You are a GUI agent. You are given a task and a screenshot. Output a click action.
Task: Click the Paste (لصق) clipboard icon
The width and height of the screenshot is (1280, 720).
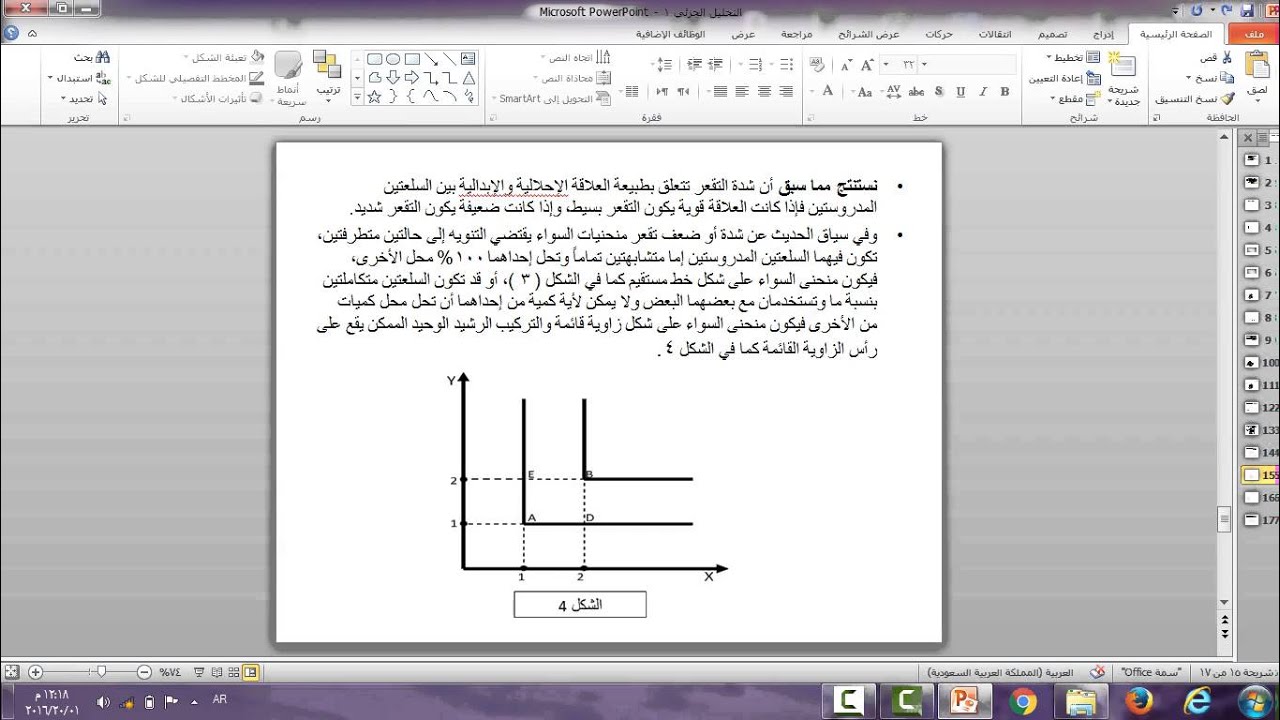click(1257, 65)
